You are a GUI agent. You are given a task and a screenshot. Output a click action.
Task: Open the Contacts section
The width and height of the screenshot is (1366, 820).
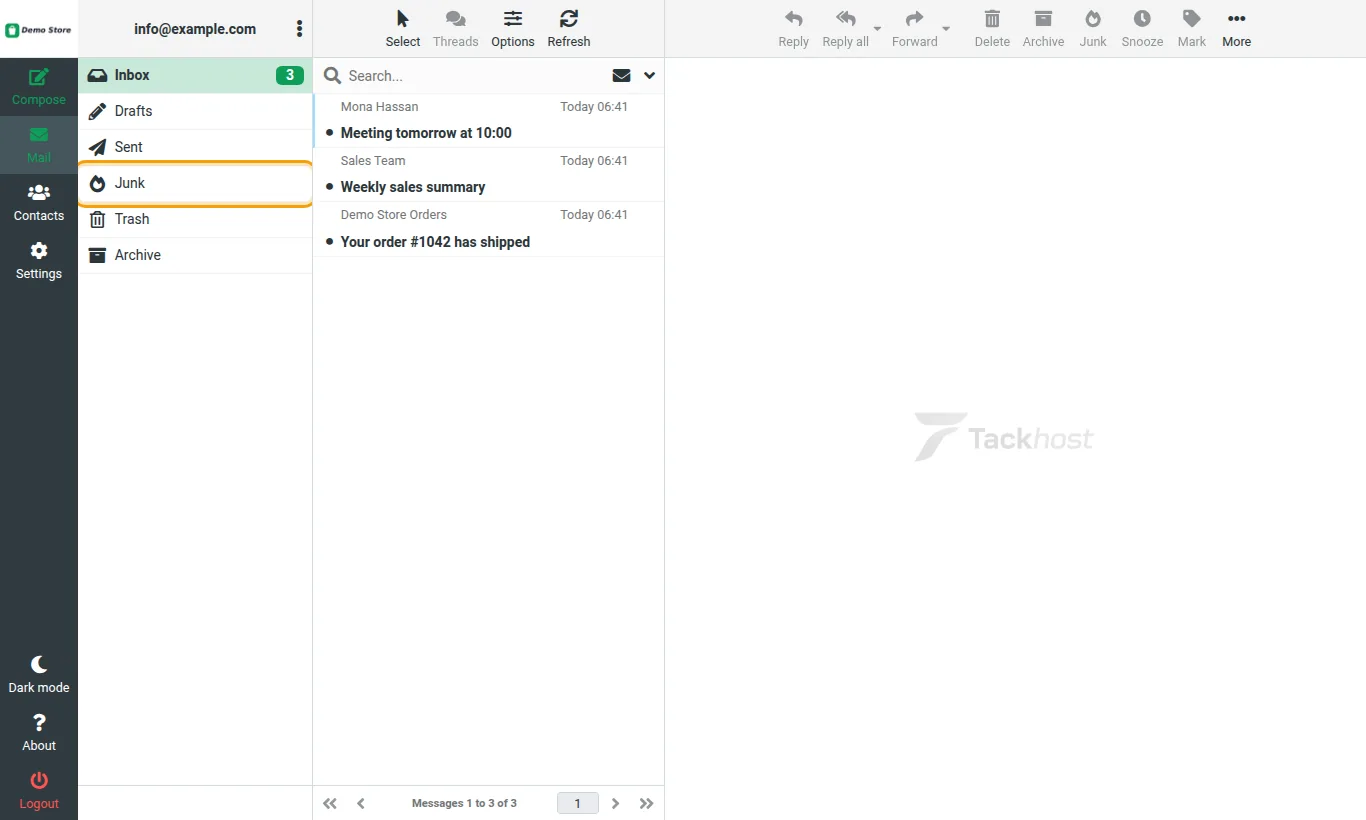coord(39,203)
